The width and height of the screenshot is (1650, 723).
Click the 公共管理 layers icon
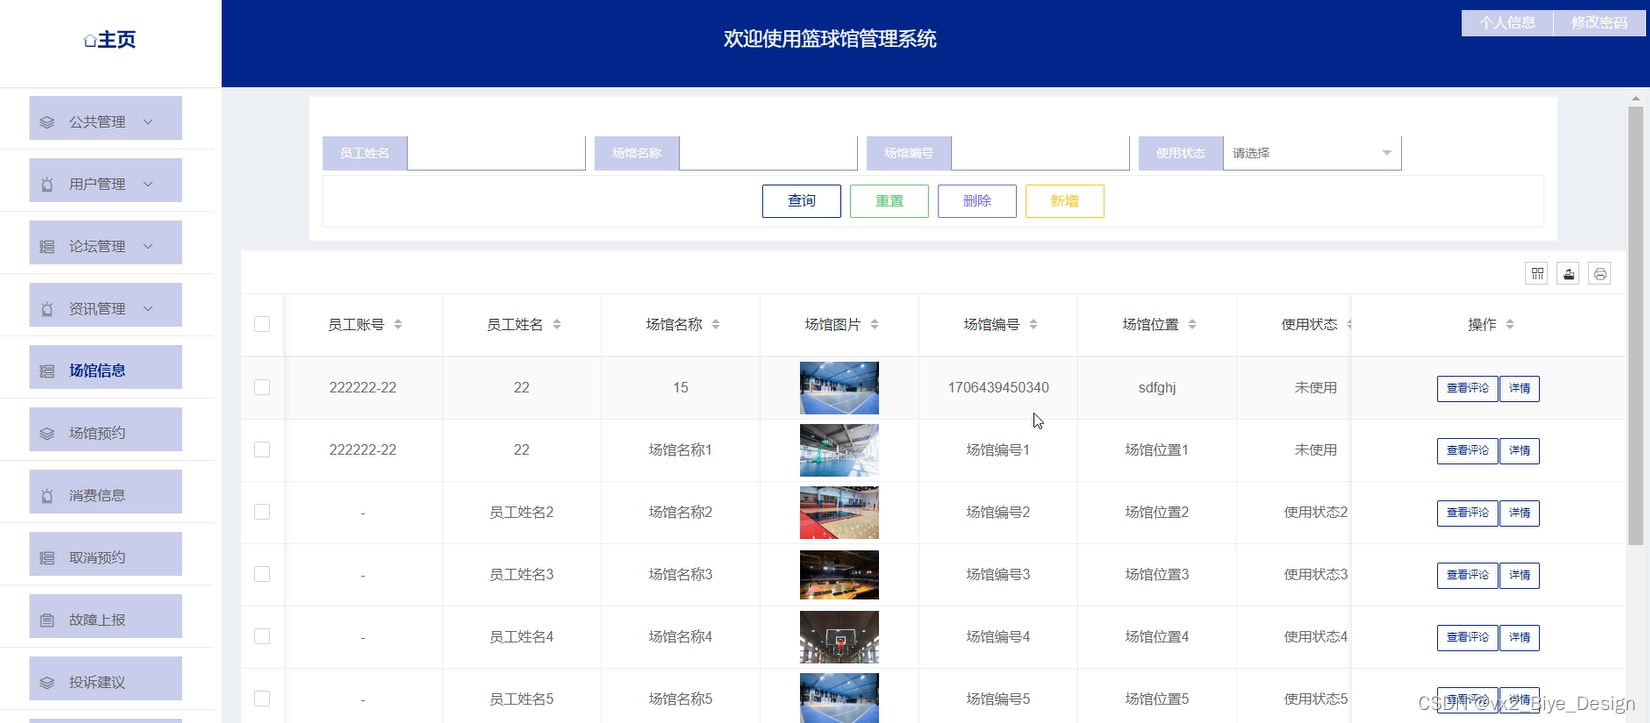pos(47,122)
